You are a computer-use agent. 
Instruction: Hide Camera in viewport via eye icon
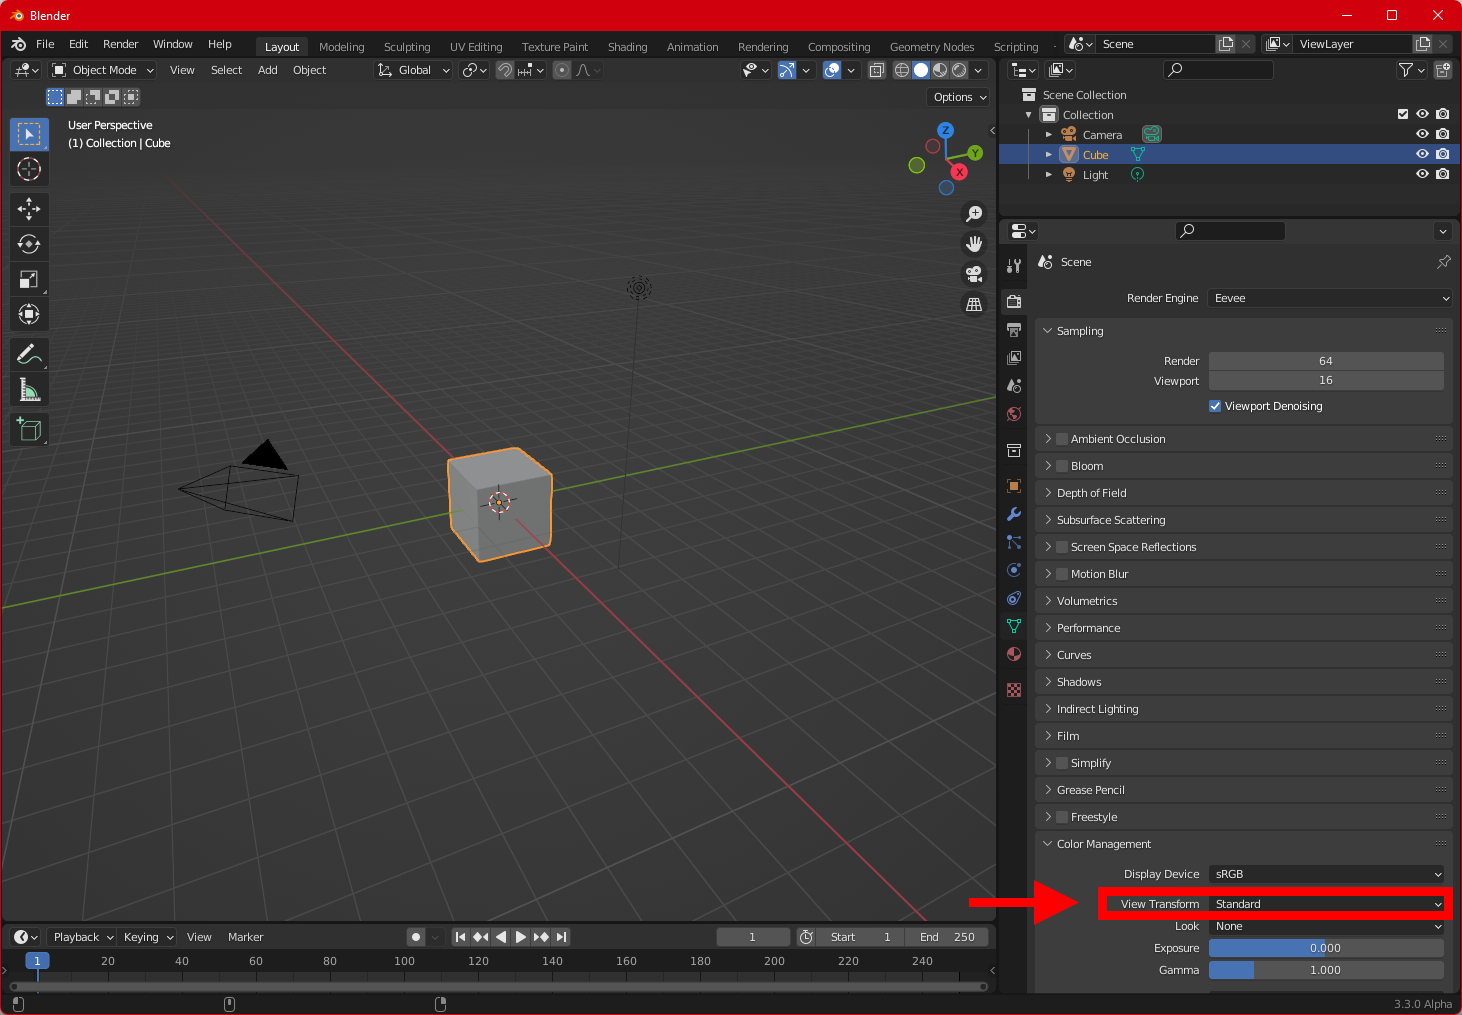pos(1422,134)
